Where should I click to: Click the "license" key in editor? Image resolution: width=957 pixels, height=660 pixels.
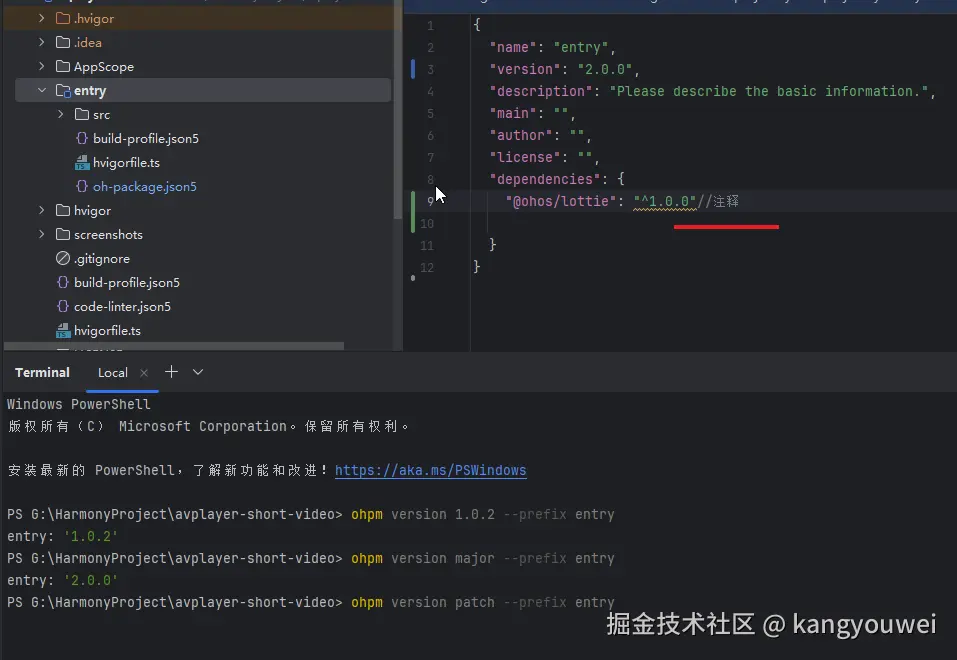[x=525, y=157]
